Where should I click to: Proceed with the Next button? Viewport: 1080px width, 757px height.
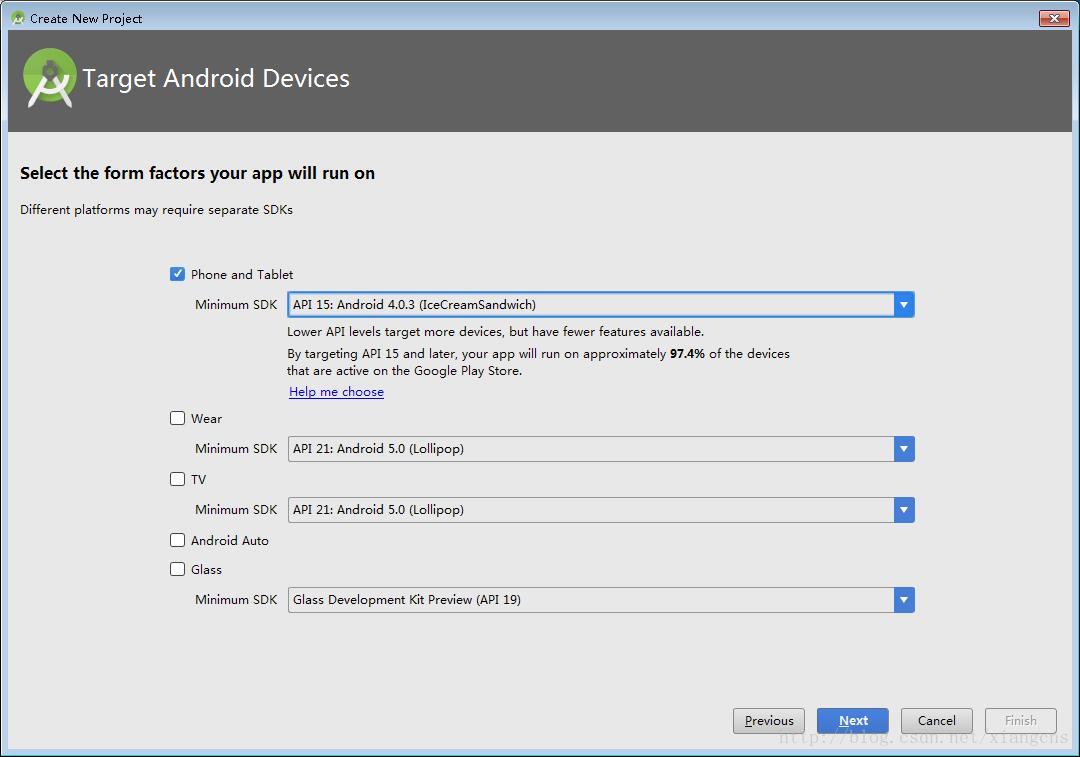tap(853, 720)
